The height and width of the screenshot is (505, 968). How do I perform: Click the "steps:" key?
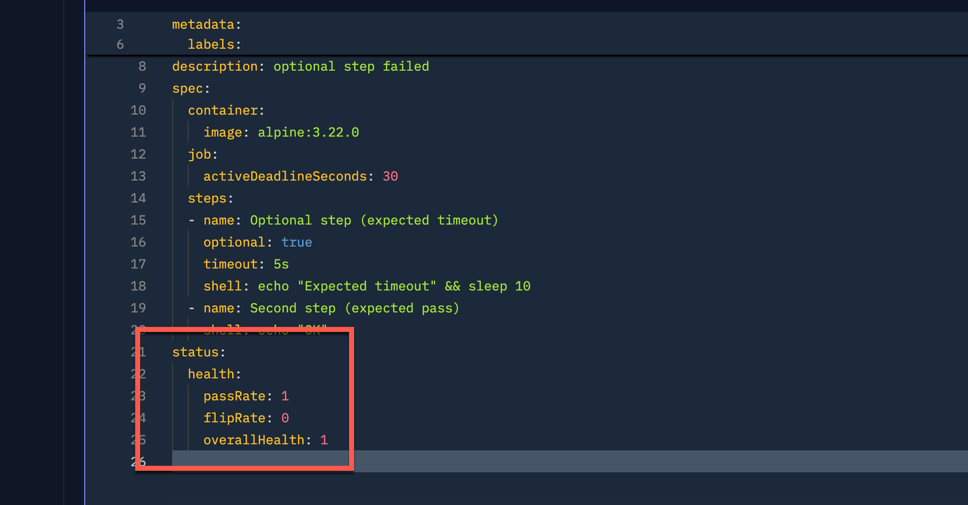(x=210, y=198)
